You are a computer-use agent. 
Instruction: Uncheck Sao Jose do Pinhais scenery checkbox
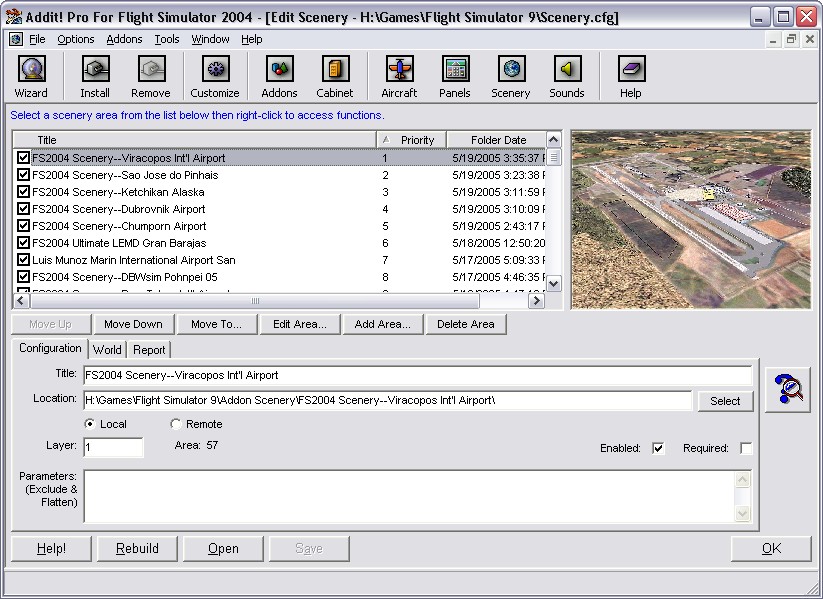pyautogui.click(x=23, y=175)
